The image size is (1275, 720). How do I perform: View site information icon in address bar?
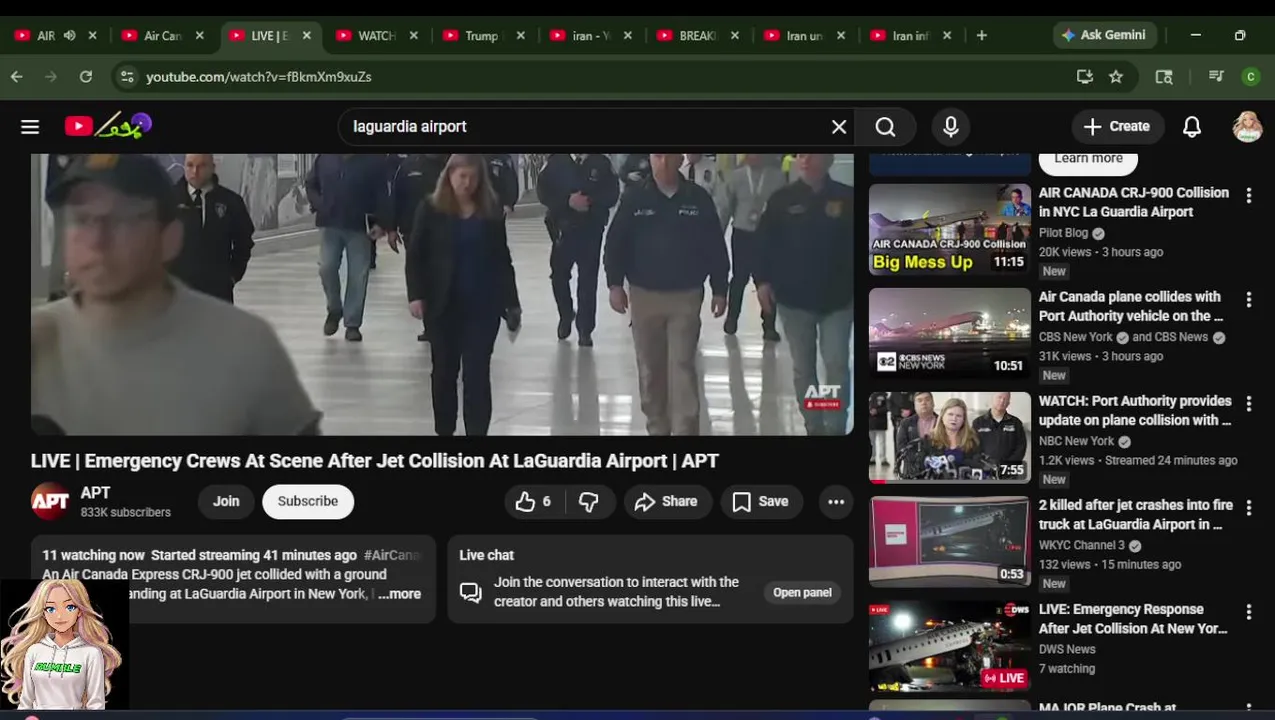point(125,77)
